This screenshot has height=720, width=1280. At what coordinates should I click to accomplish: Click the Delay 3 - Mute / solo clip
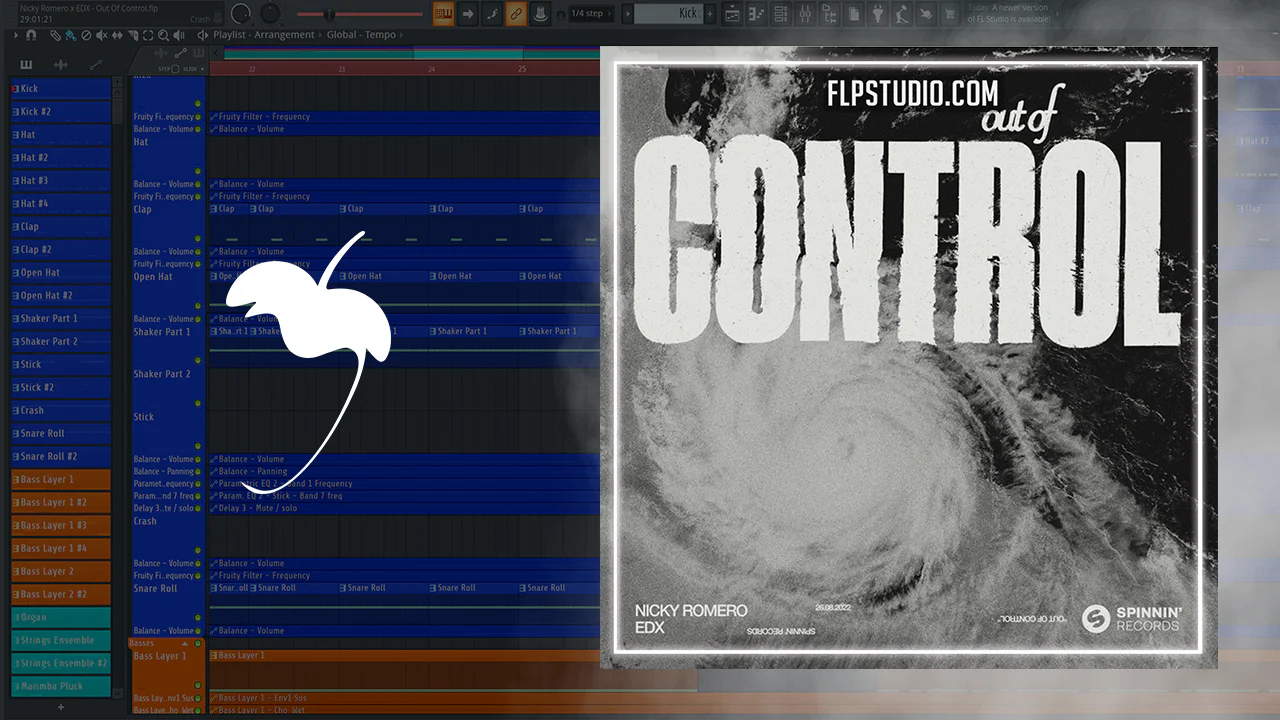click(x=405, y=508)
